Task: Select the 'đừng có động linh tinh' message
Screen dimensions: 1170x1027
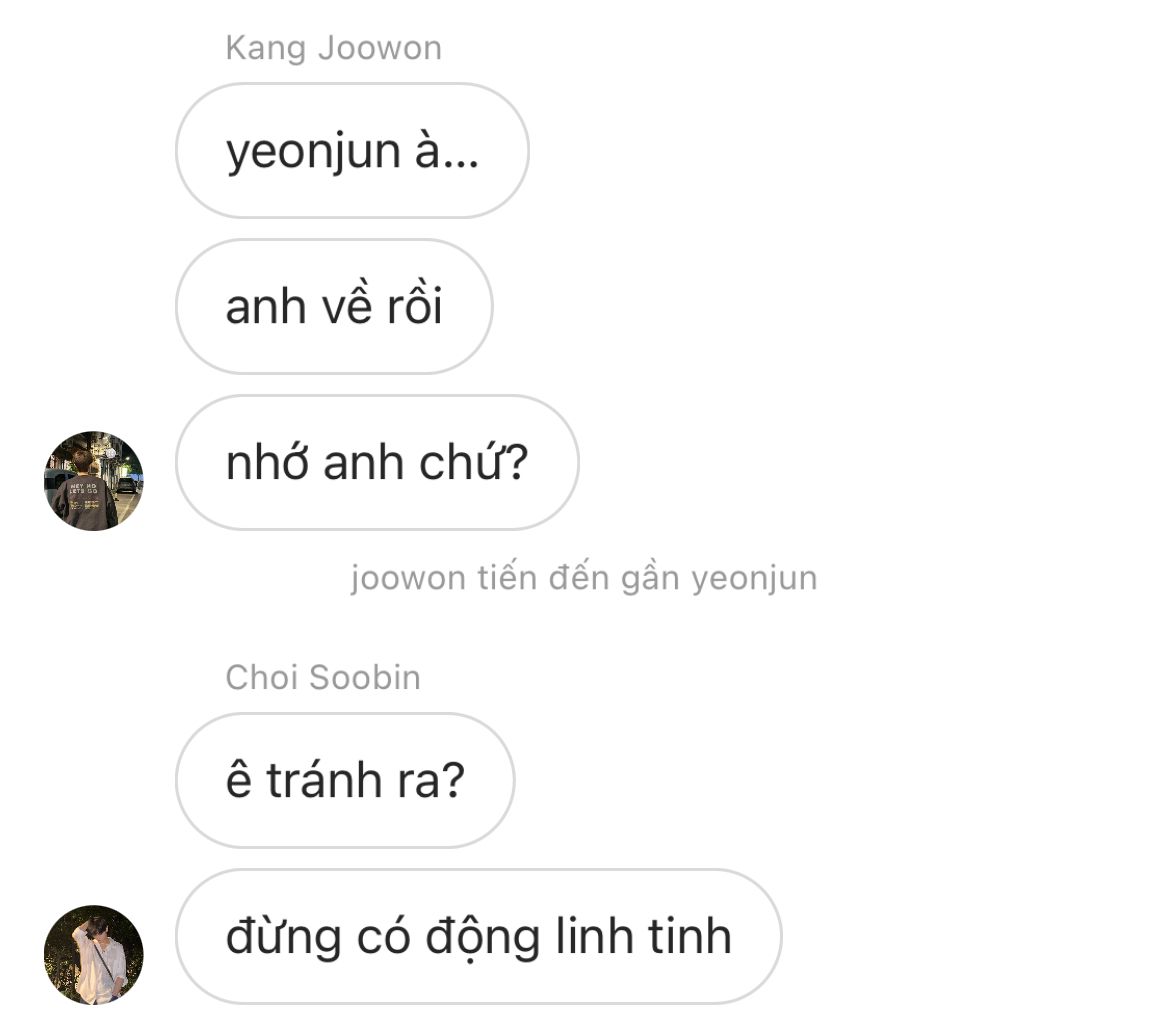Action: (x=478, y=937)
